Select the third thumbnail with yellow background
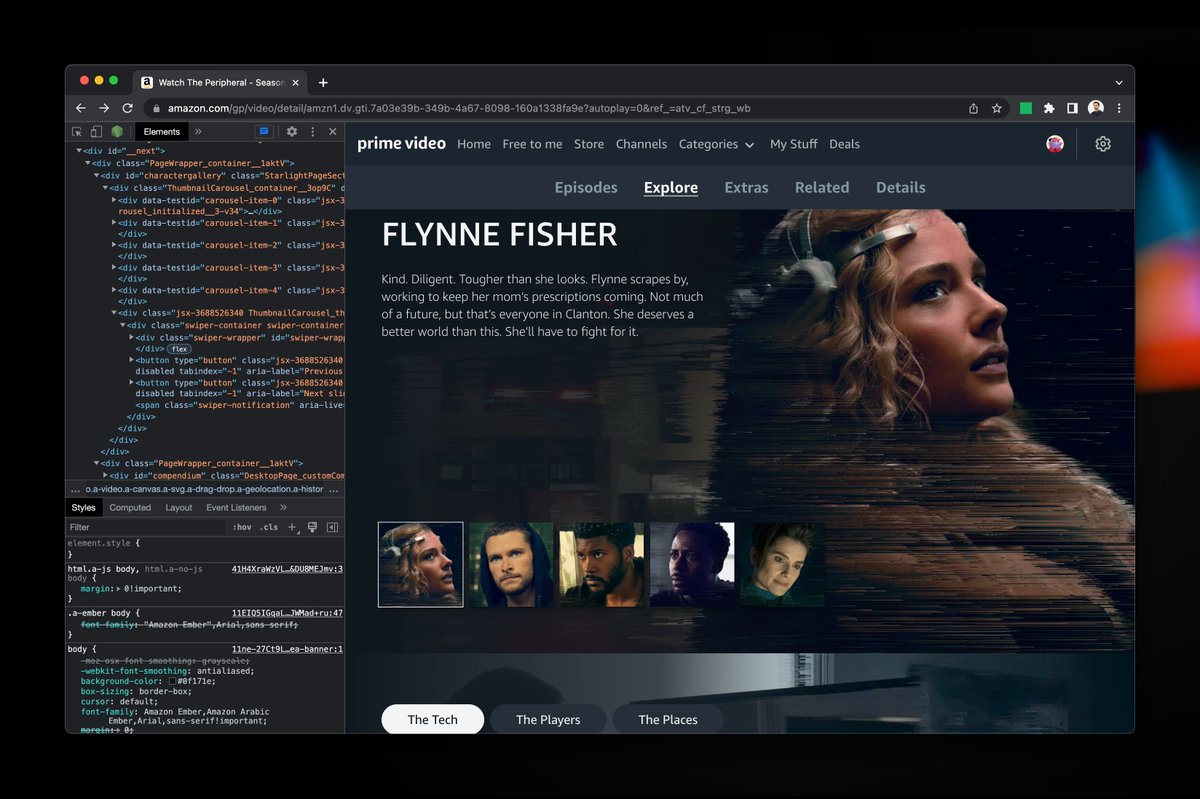This screenshot has height=799, width=1200. [602, 564]
